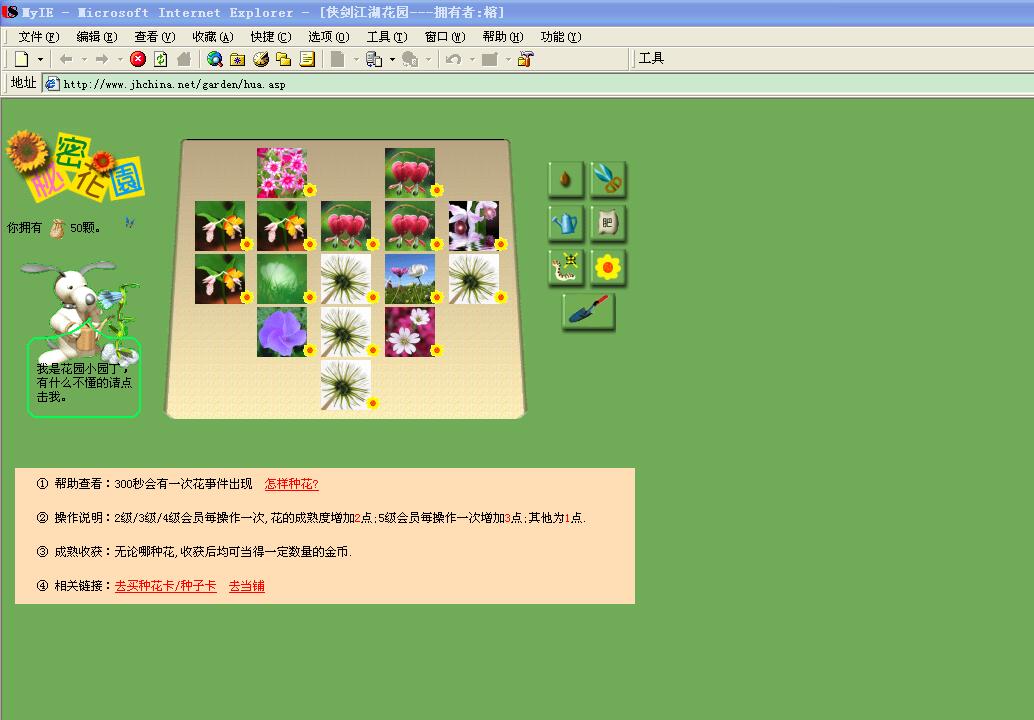Select the fertilizer bag tool
1034x720 pixels.
click(608, 223)
